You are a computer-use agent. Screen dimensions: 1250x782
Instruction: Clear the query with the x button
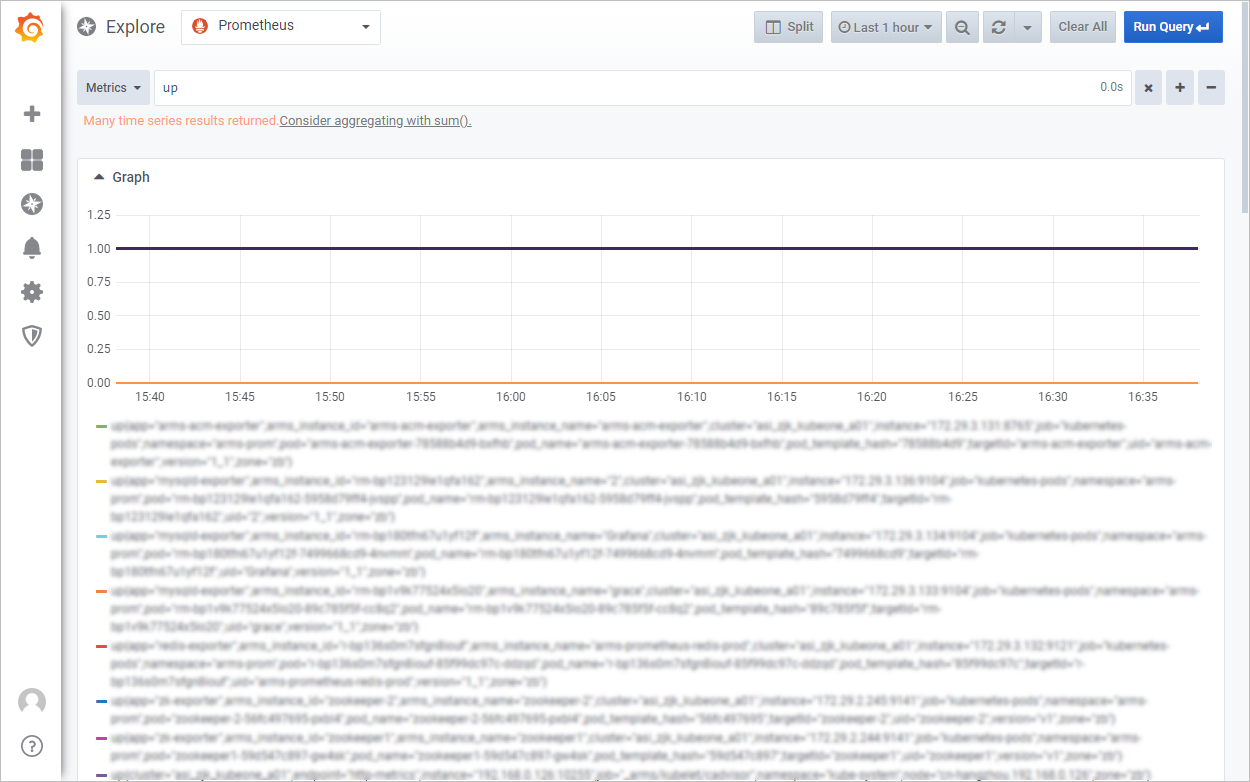pyautogui.click(x=1148, y=88)
